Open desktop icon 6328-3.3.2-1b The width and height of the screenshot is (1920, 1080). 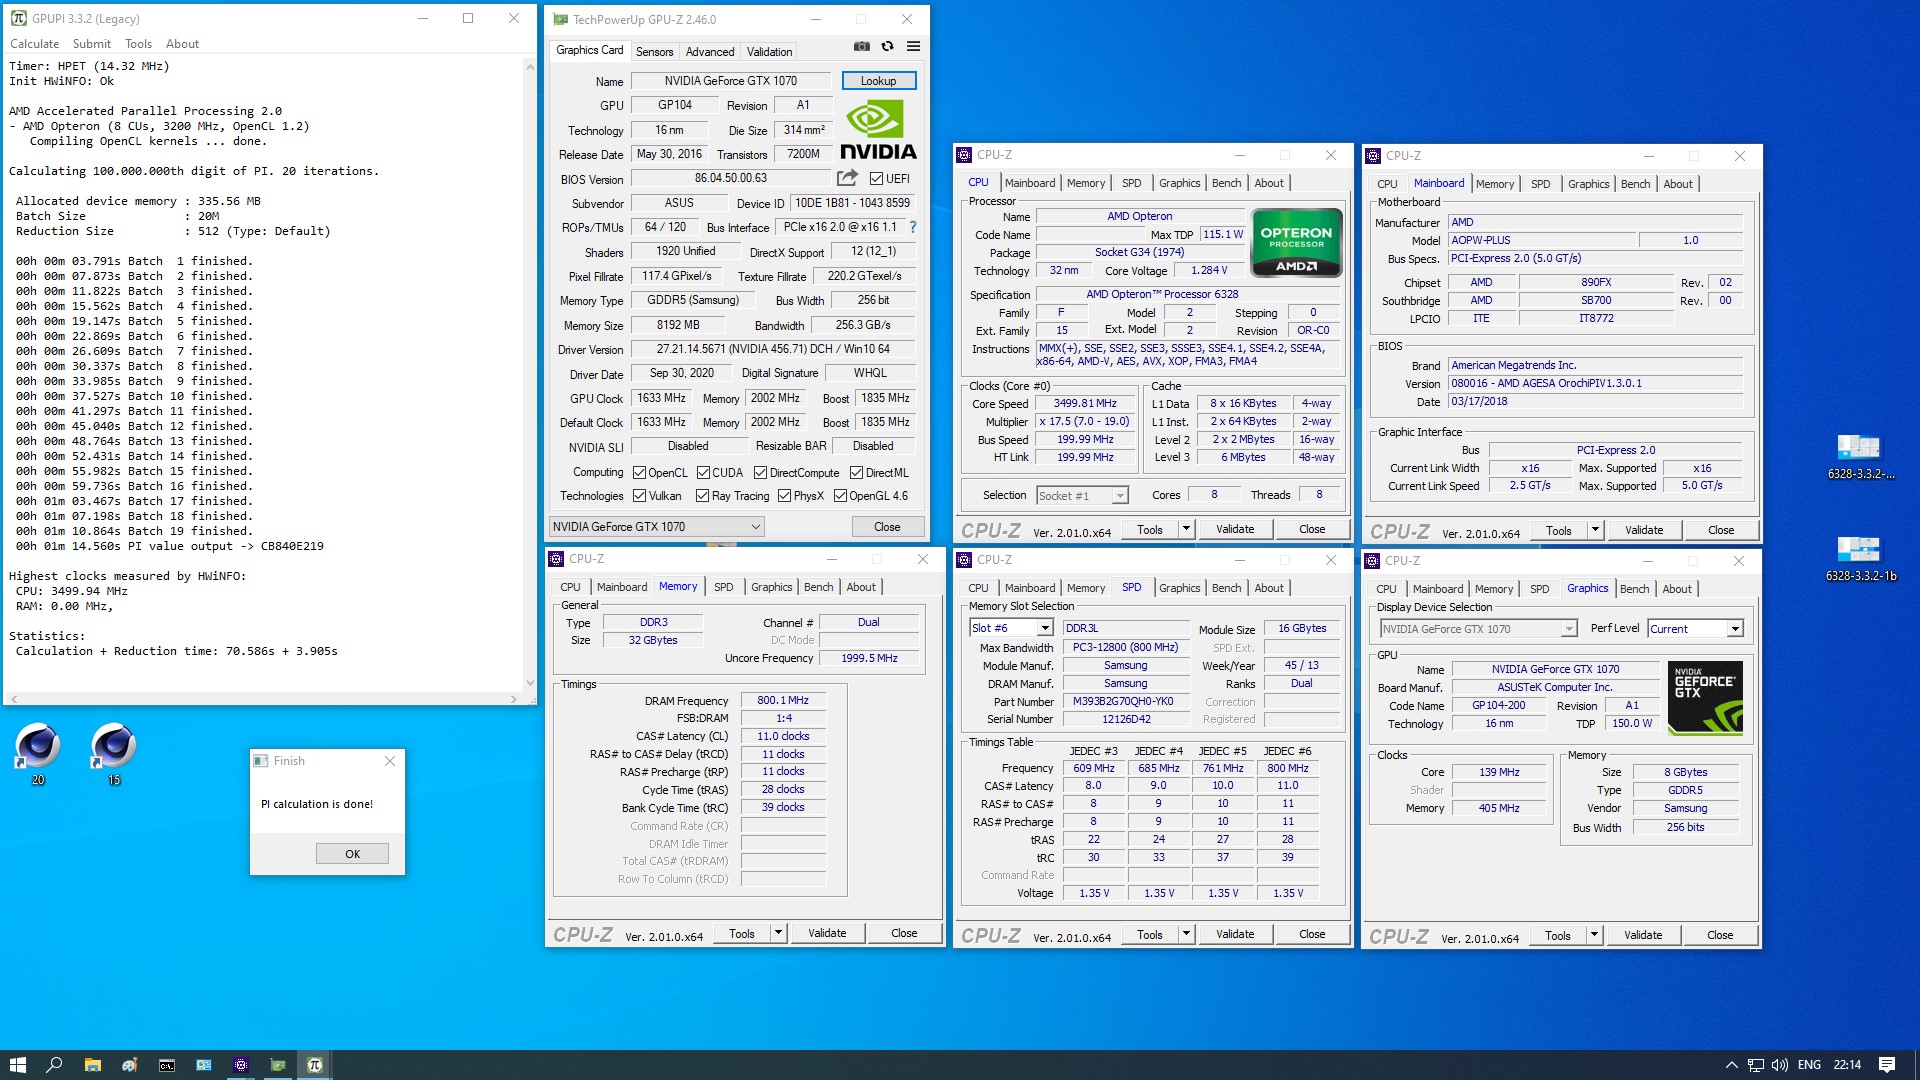[1860, 559]
